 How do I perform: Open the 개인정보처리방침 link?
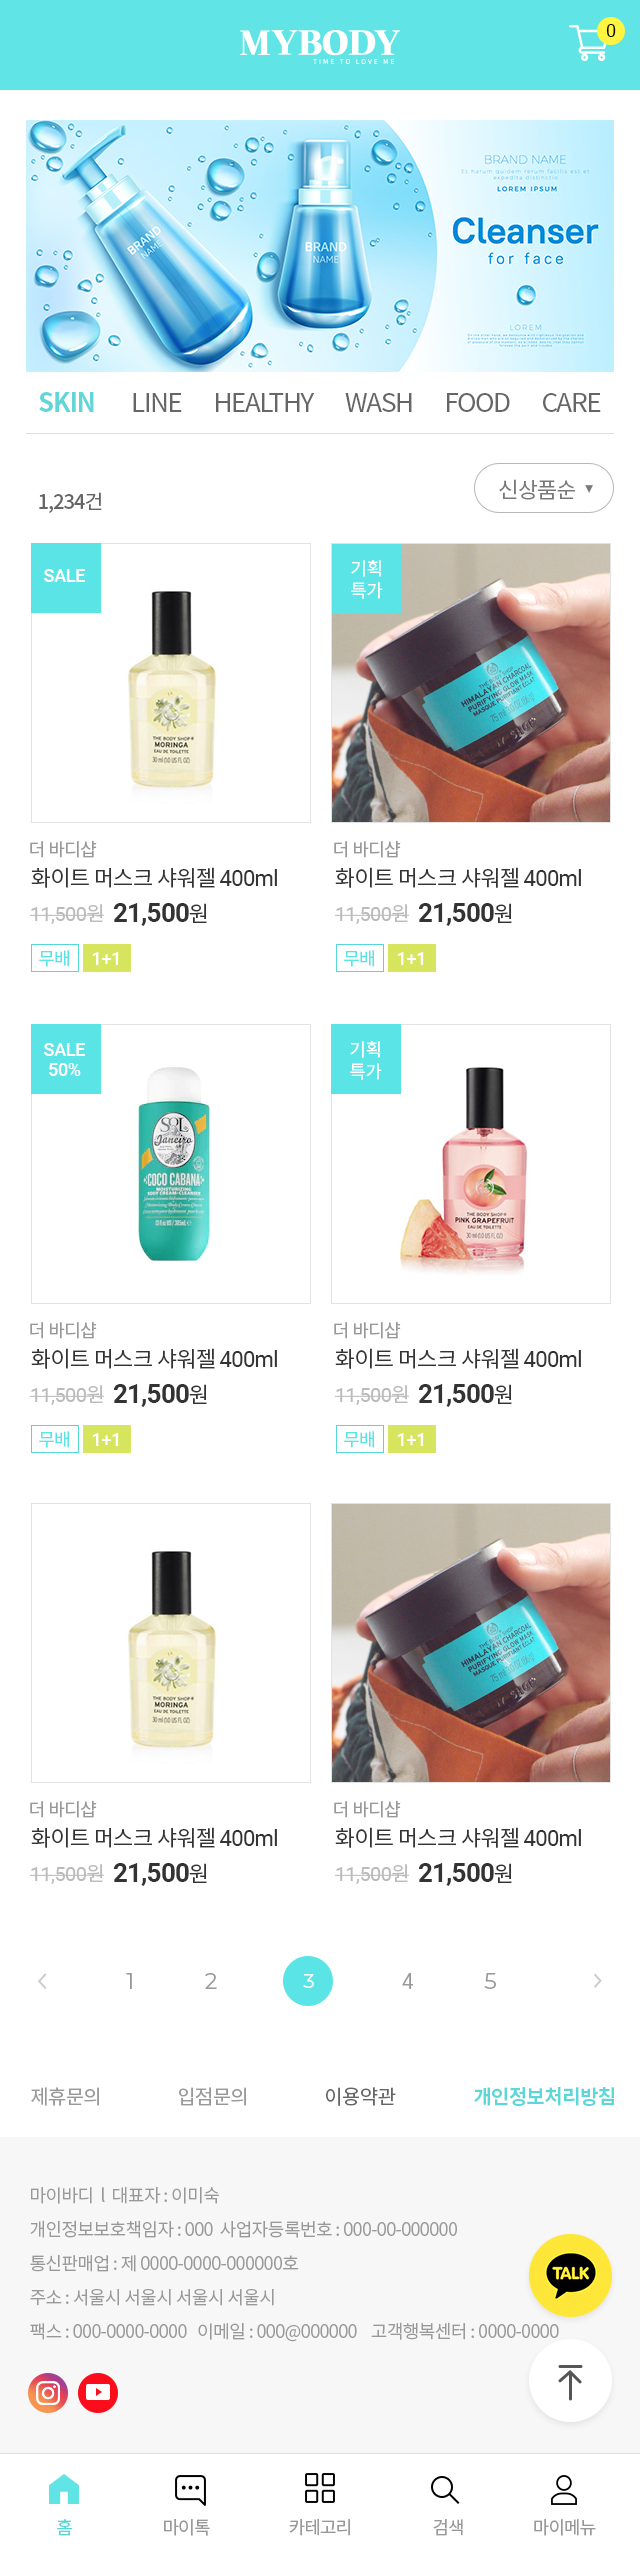click(544, 2096)
